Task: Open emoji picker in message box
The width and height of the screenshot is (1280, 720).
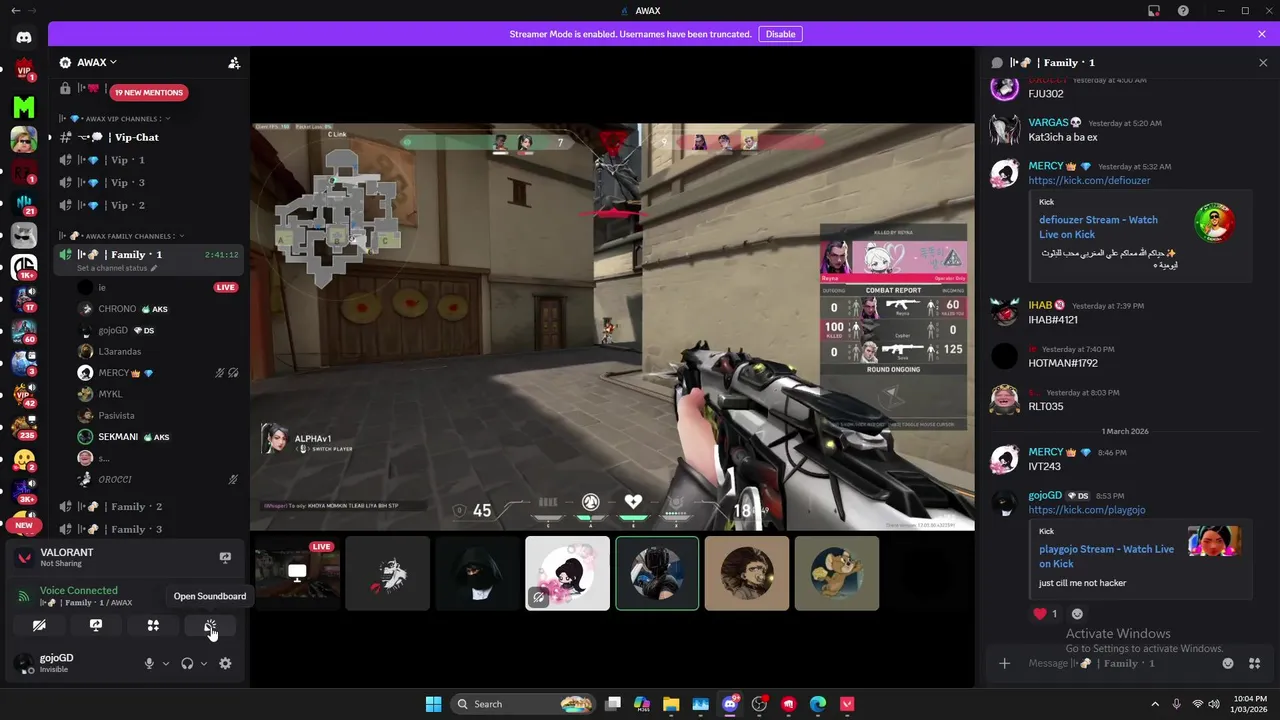Action: (1228, 663)
